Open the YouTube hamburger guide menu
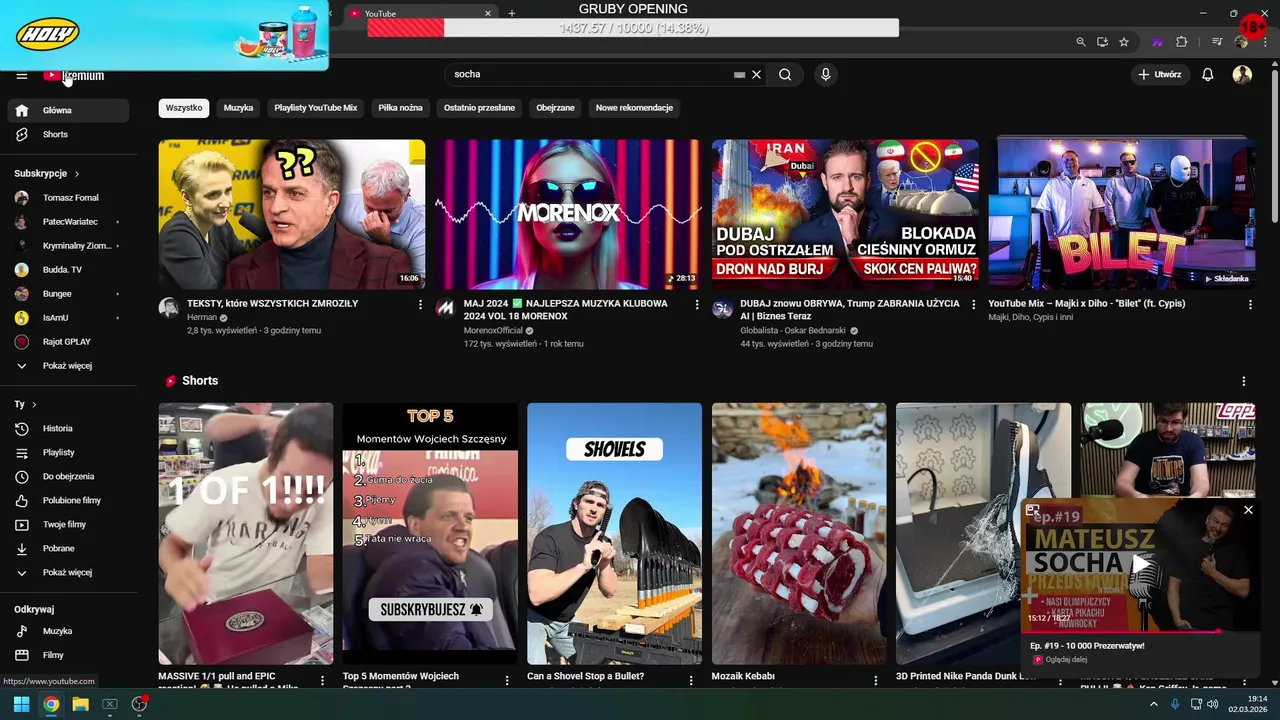The width and height of the screenshot is (1280, 720). (x=21, y=76)
